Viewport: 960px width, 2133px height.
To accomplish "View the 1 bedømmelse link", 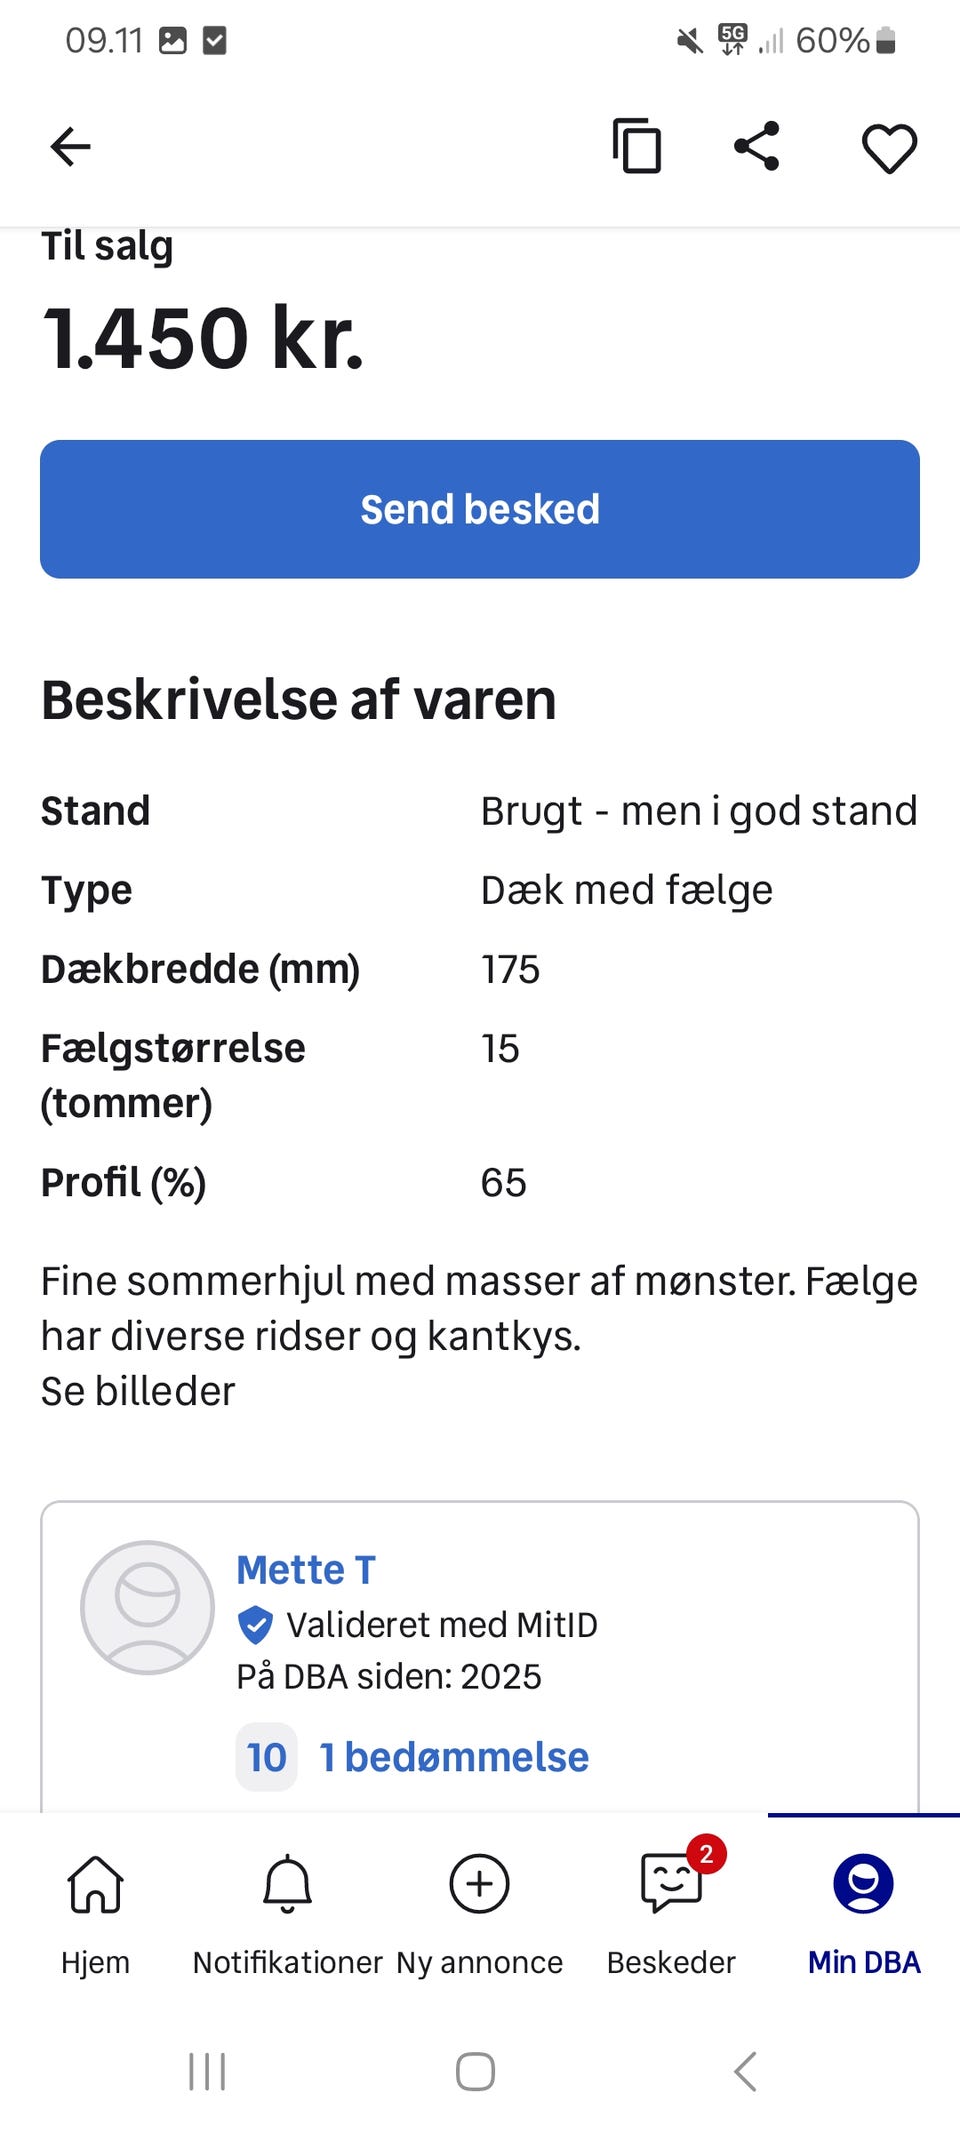I will tap(454, 1757).
